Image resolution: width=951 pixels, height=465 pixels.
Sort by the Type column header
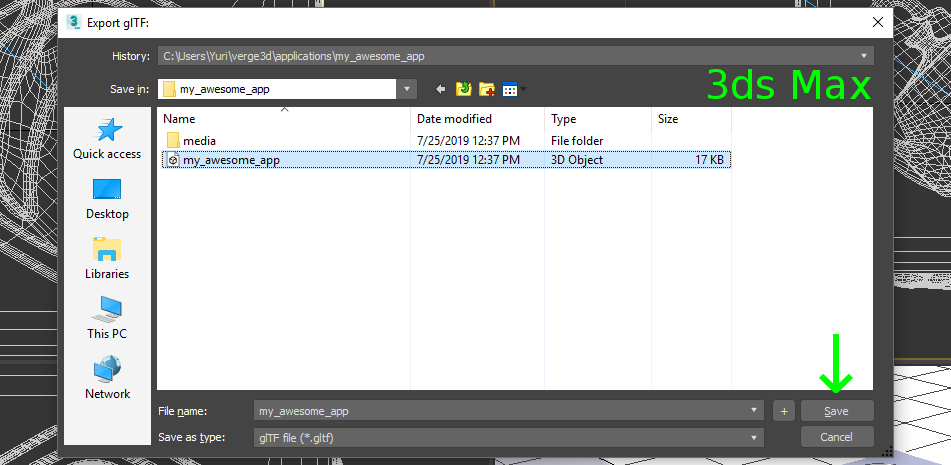pyautogui.click(x=598, y=119)
